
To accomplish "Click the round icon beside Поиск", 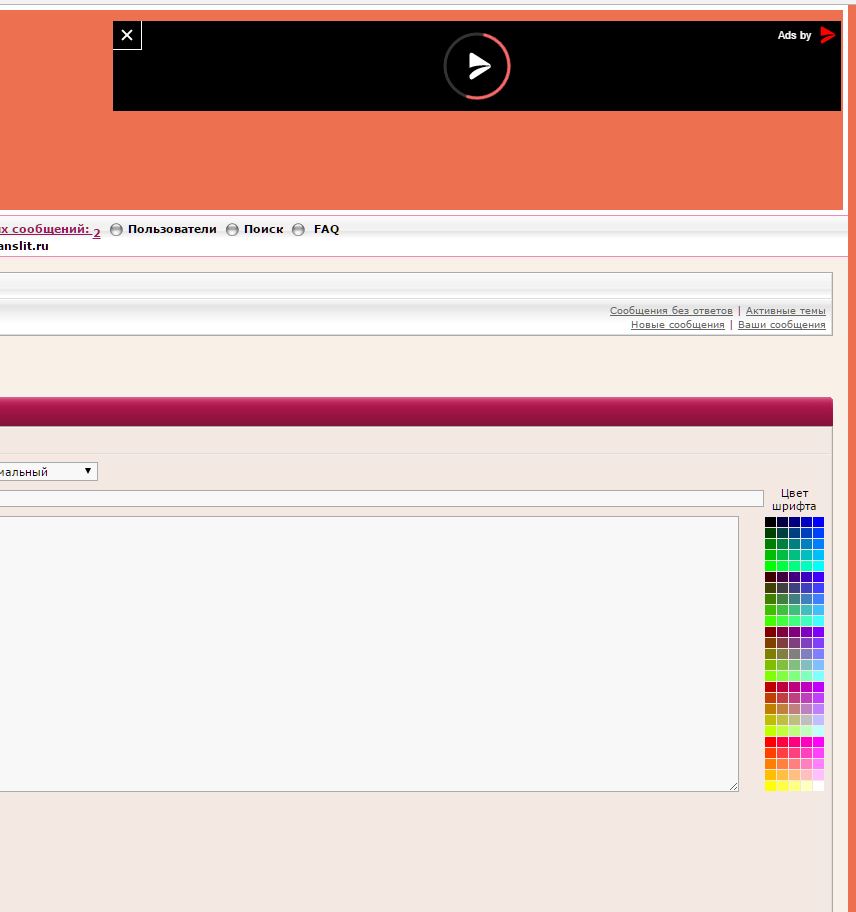I will tap(232, 230).
